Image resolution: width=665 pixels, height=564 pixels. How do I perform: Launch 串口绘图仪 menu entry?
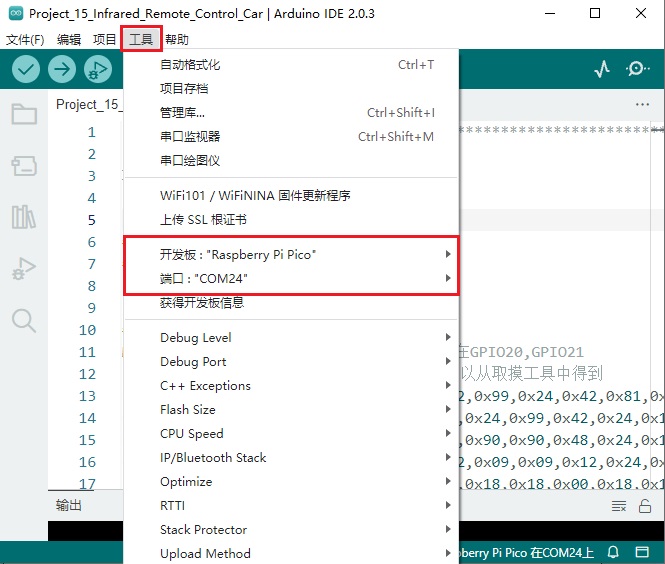pyautogui.click(x=291, y=161)
